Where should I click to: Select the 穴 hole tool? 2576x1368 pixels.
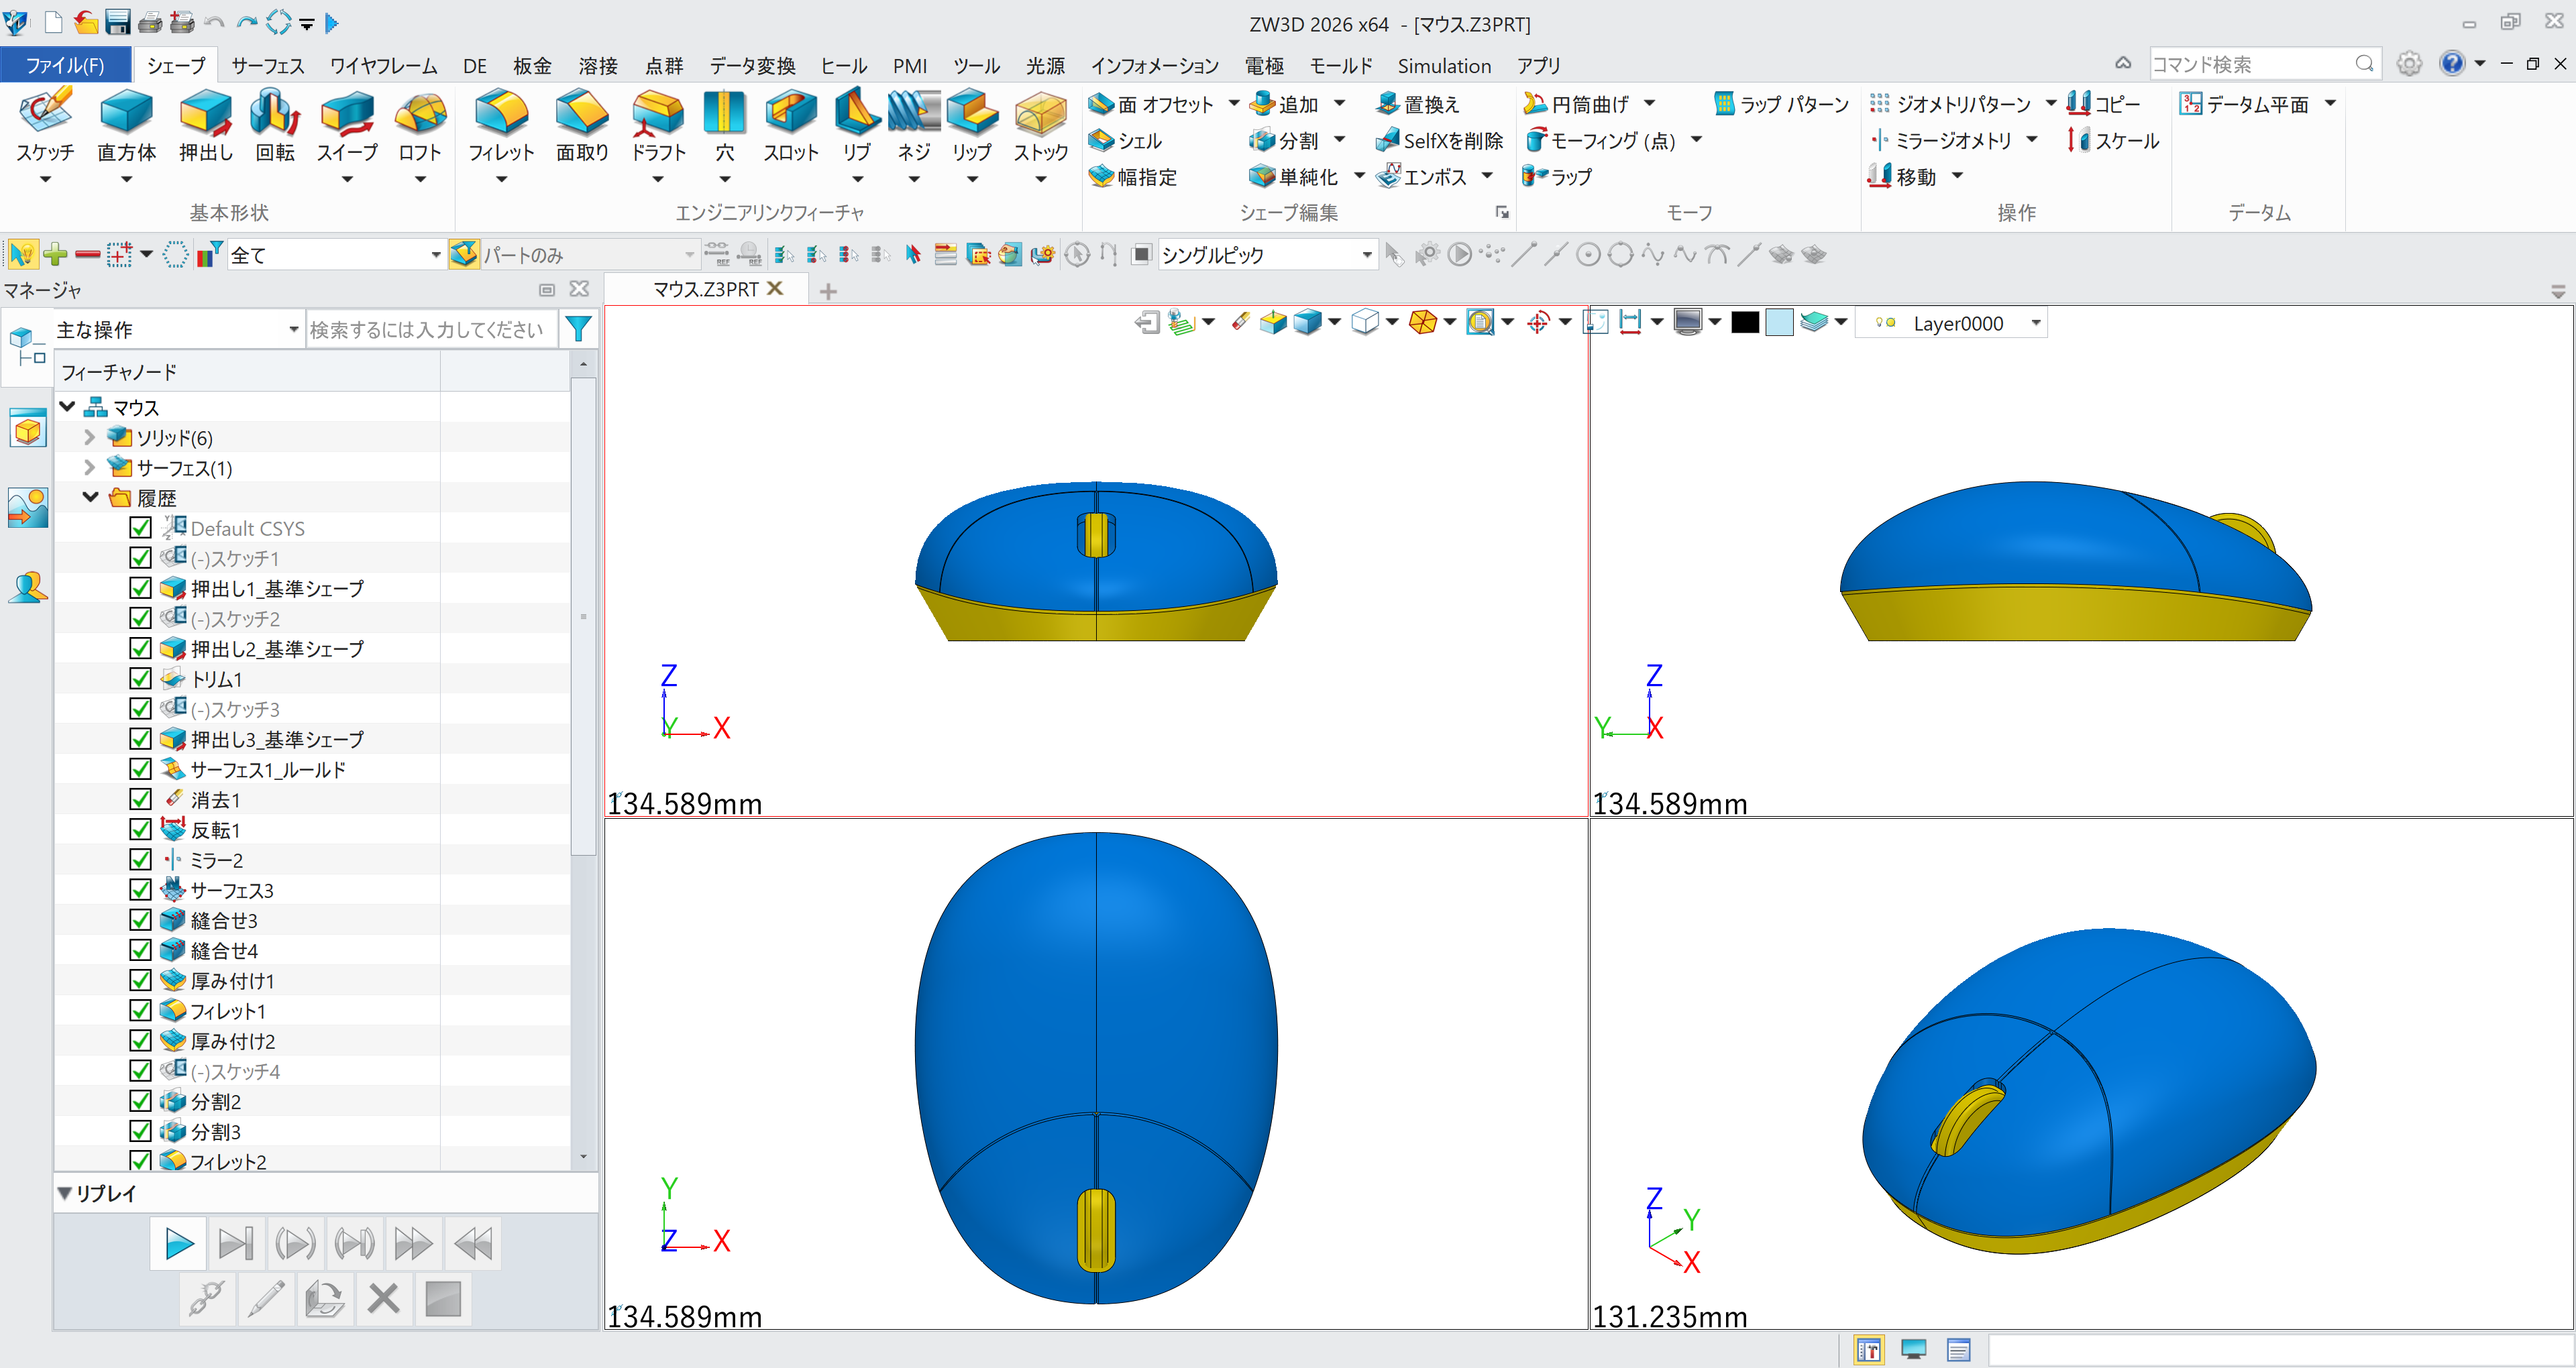(724, 126)
